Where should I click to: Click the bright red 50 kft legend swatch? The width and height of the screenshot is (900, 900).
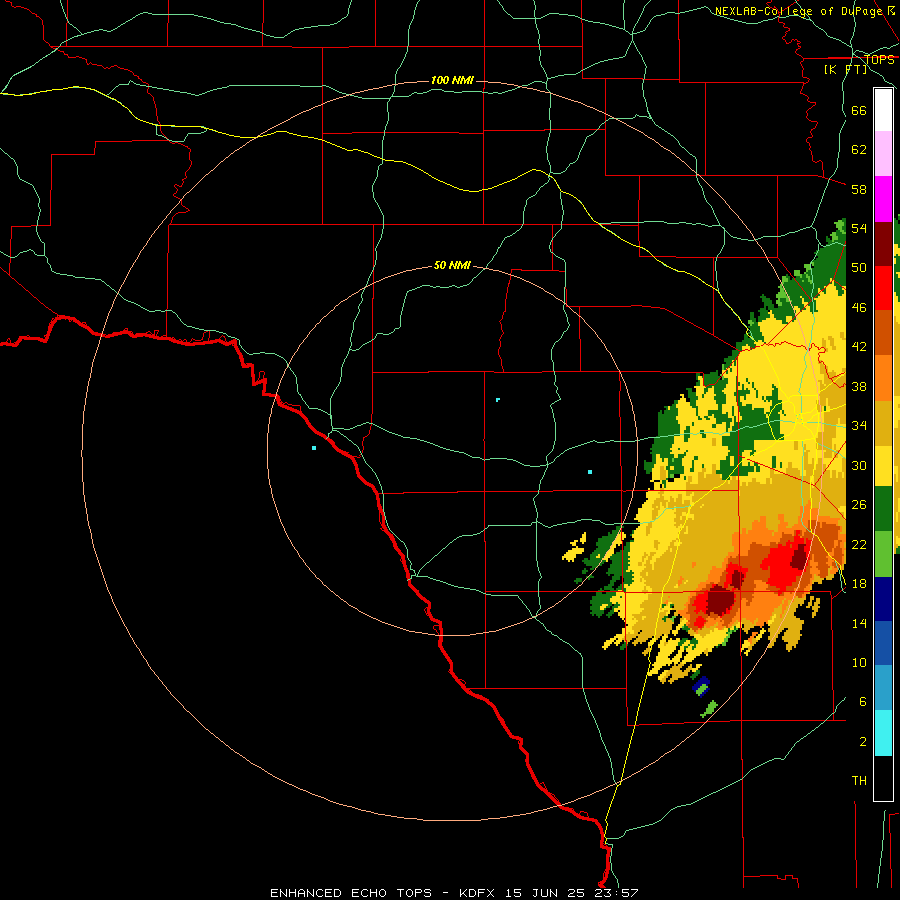[883, 288]
